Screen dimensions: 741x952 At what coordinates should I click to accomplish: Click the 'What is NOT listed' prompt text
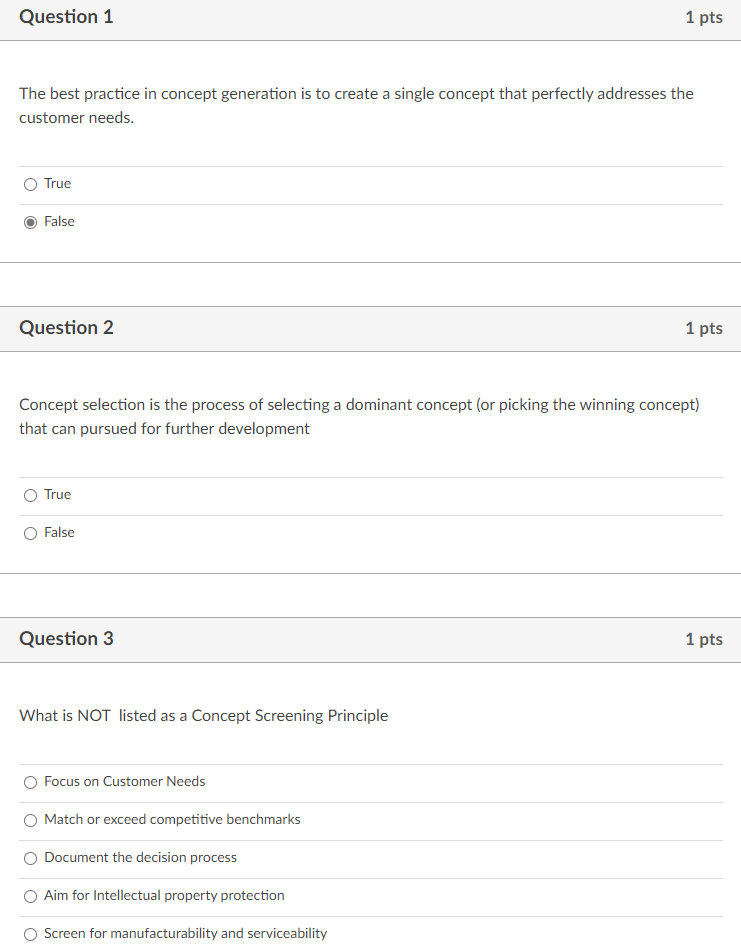tap(203, 716)
